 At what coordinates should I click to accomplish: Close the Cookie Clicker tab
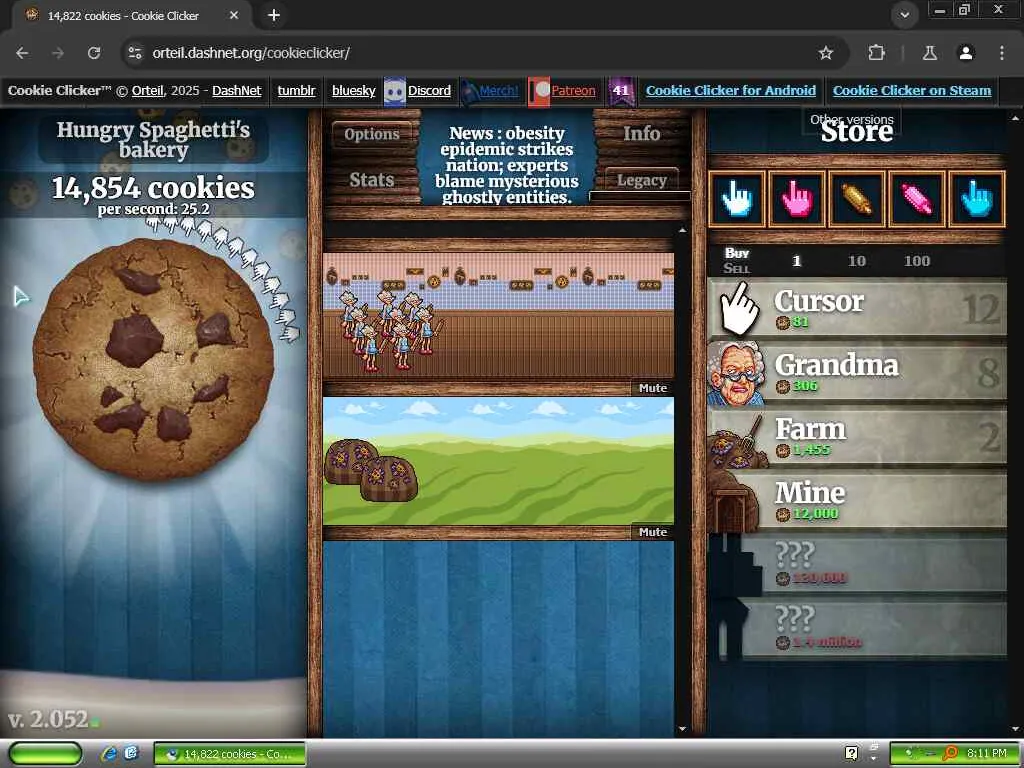234,15
